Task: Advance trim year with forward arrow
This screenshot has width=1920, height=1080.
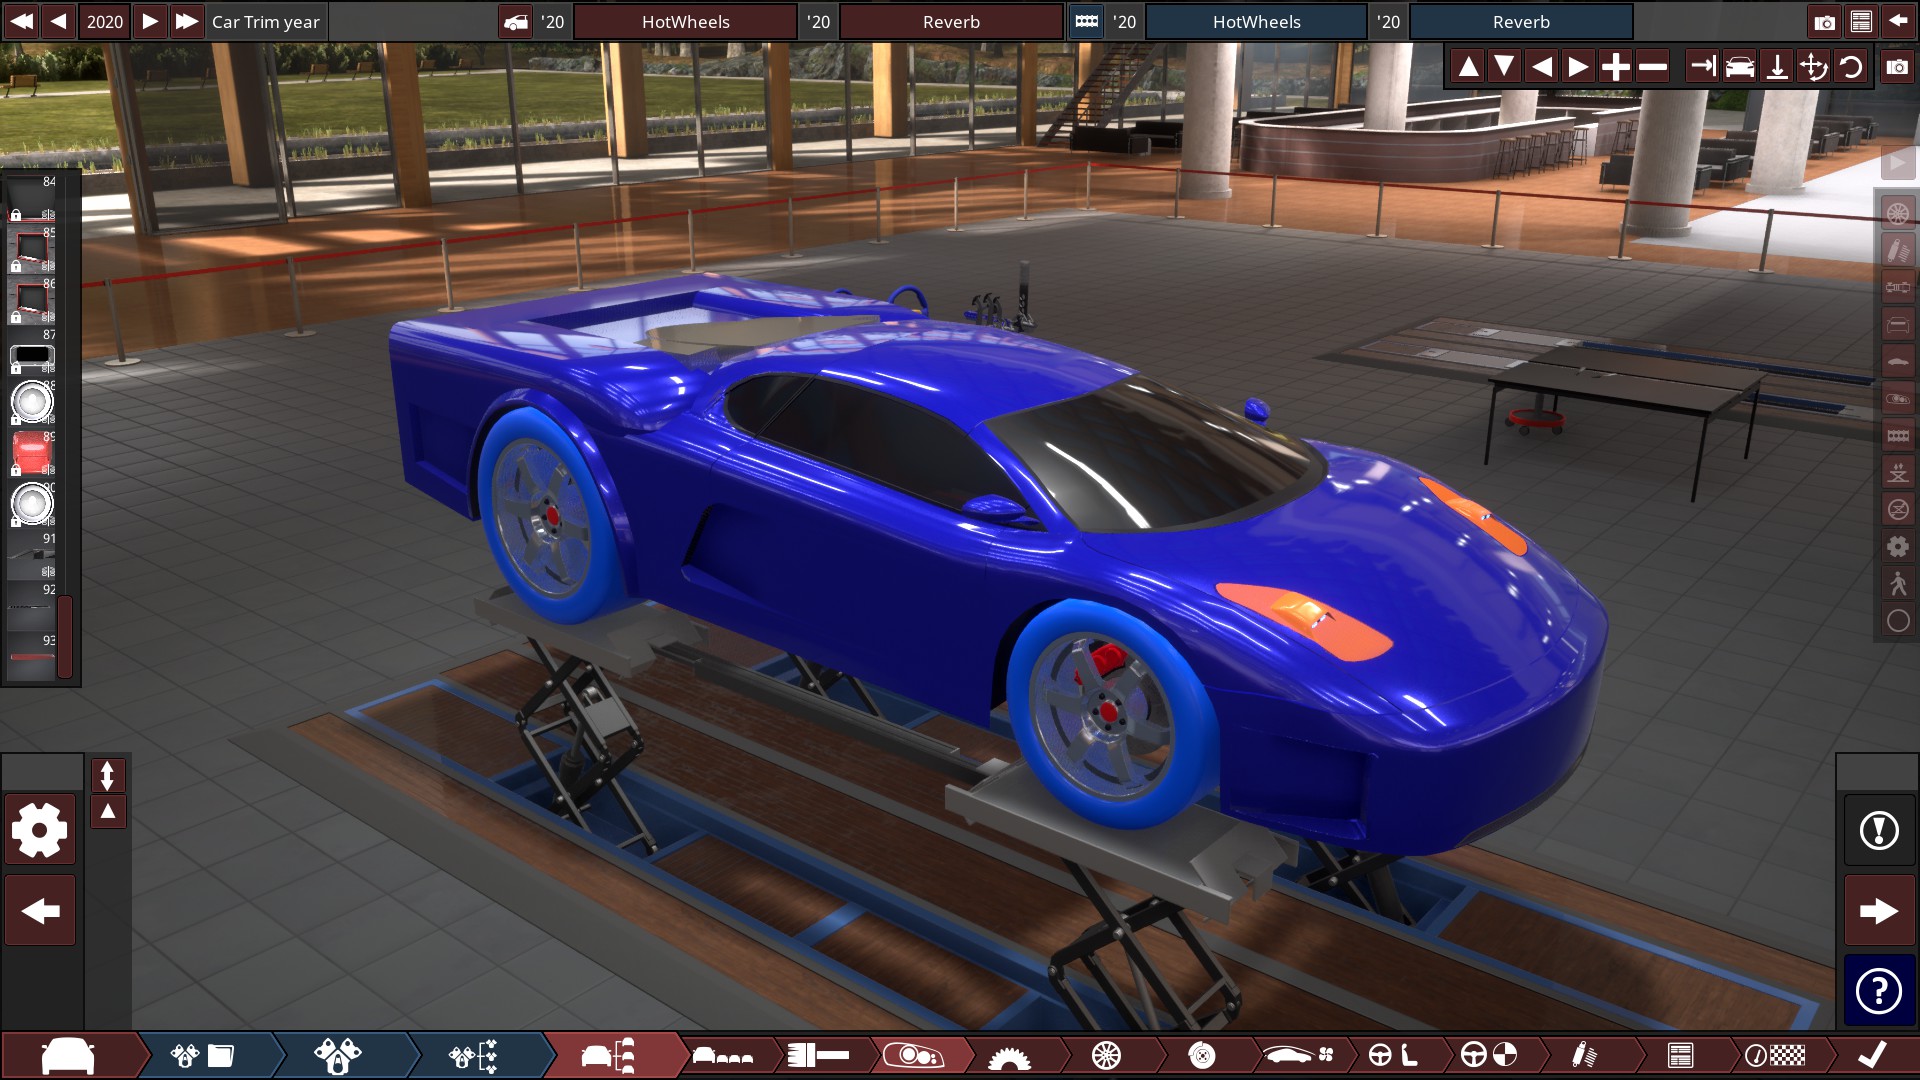Action: point(149,21)
